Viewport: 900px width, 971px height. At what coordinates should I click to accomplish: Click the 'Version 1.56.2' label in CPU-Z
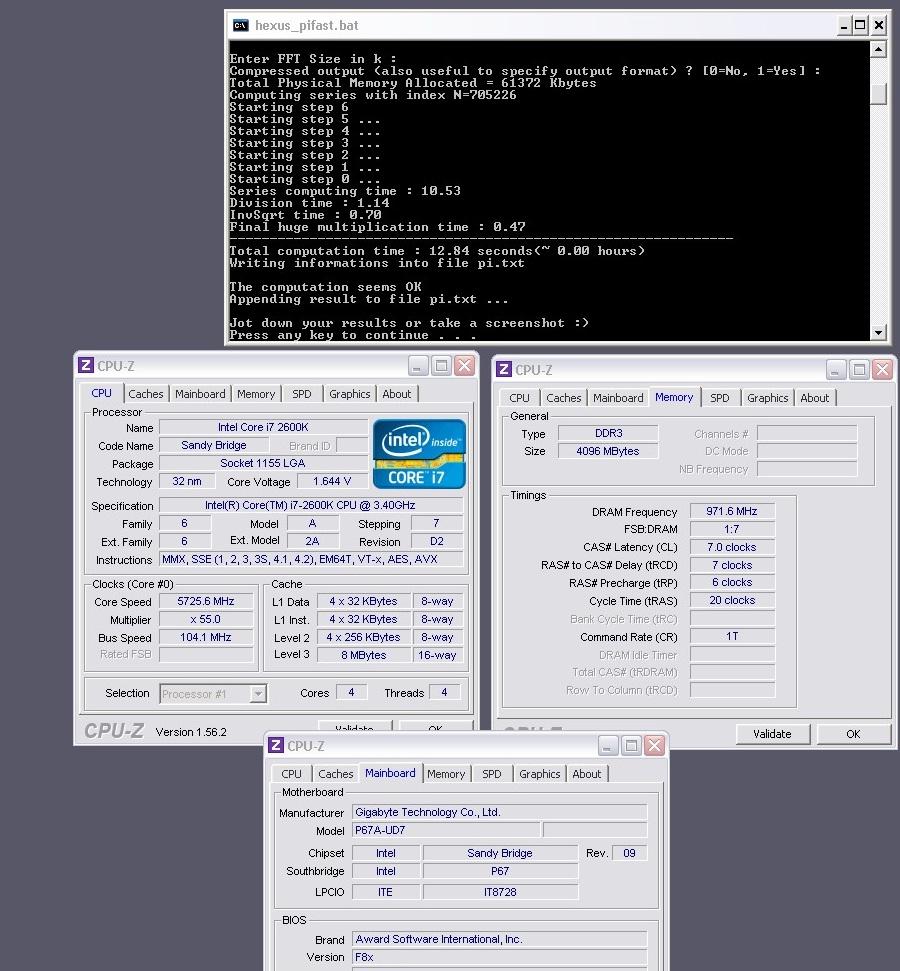click(191, 732)
